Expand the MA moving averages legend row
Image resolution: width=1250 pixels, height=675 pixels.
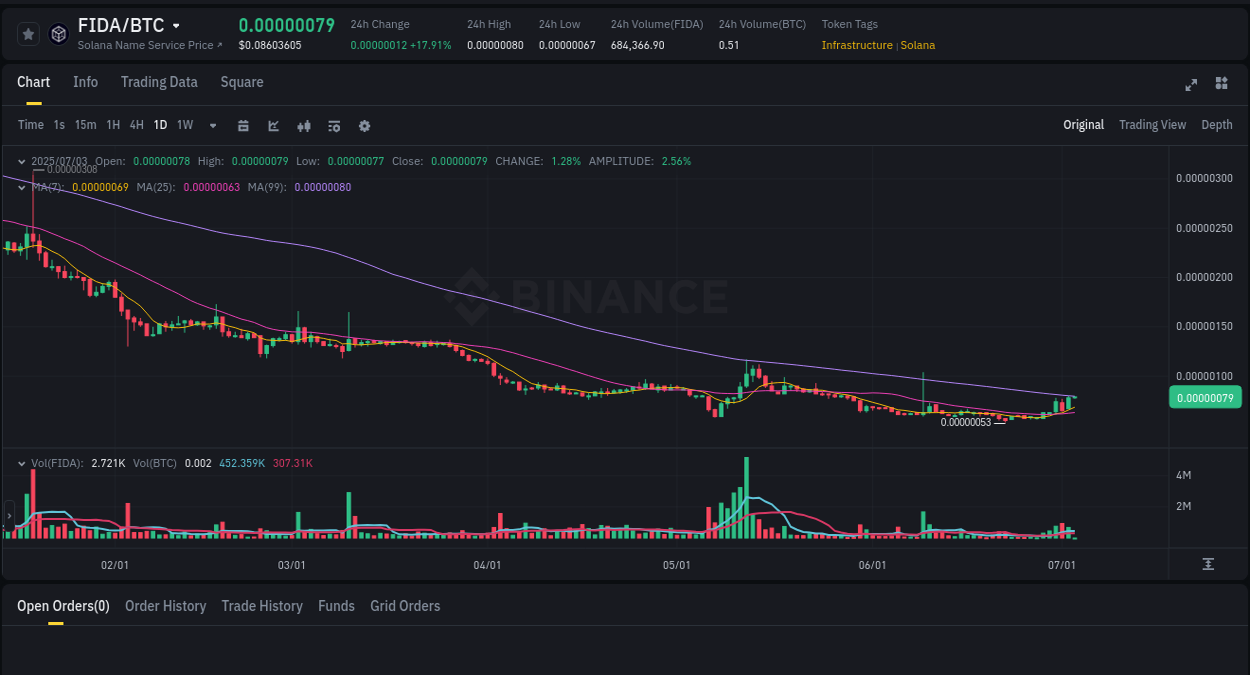[x=21, y=186]
